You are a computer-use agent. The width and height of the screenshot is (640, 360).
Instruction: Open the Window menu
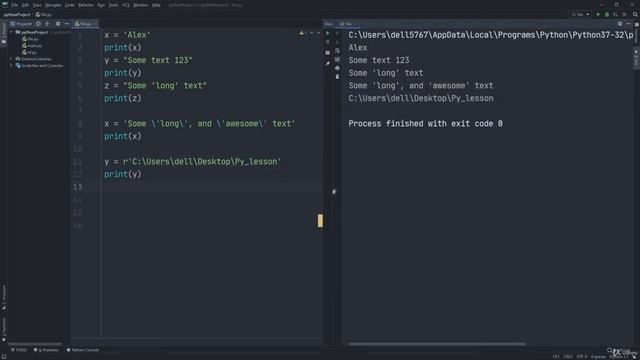pyautogui.click(x=141, y=5)
